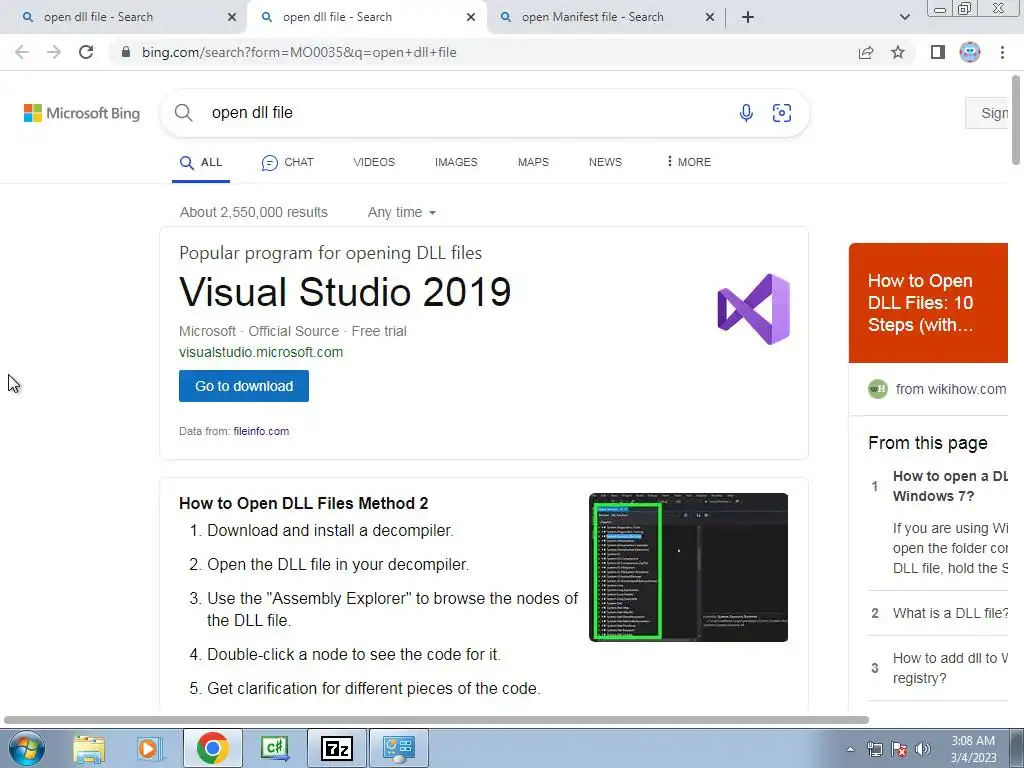Open the C# application in taskbar
Viewport: 1024px width, 768px height.
[274, 748]
